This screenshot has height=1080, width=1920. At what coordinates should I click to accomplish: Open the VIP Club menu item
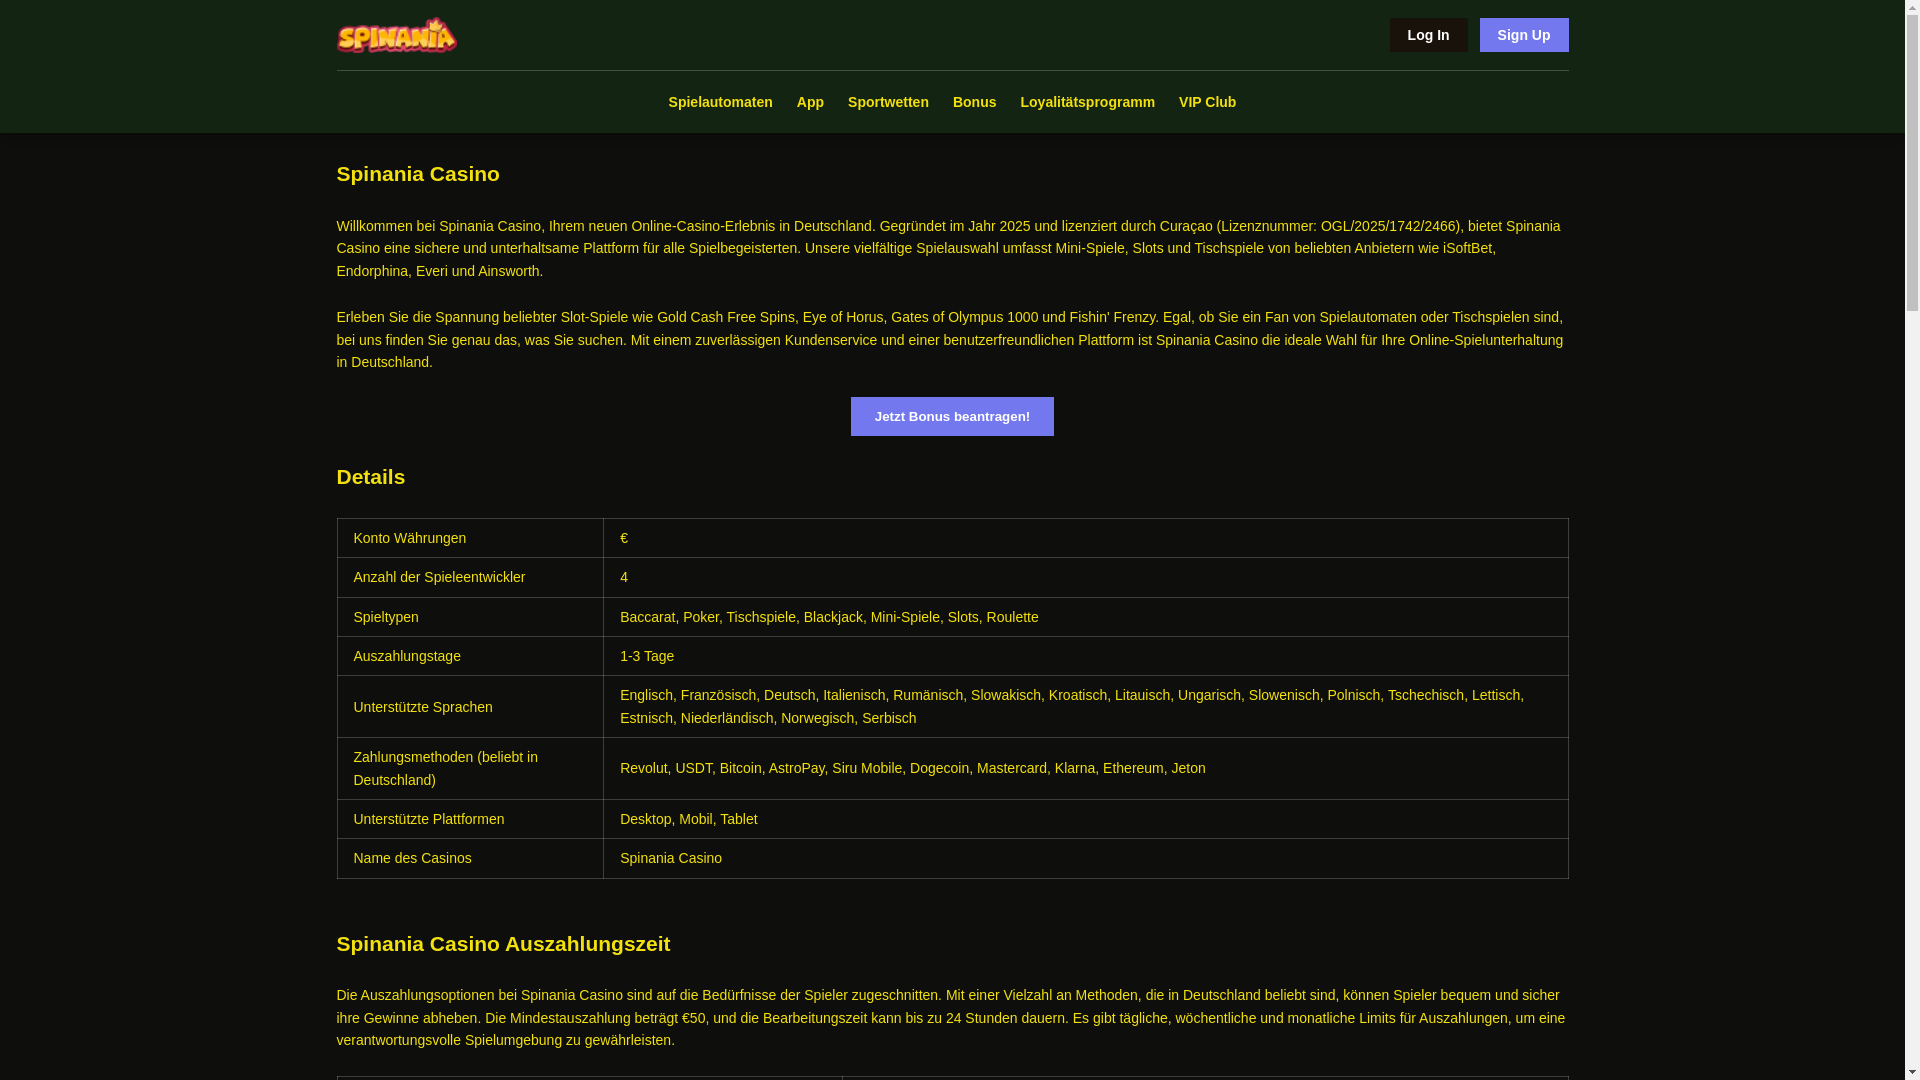pyautogui.click(x=1207, y=102)
